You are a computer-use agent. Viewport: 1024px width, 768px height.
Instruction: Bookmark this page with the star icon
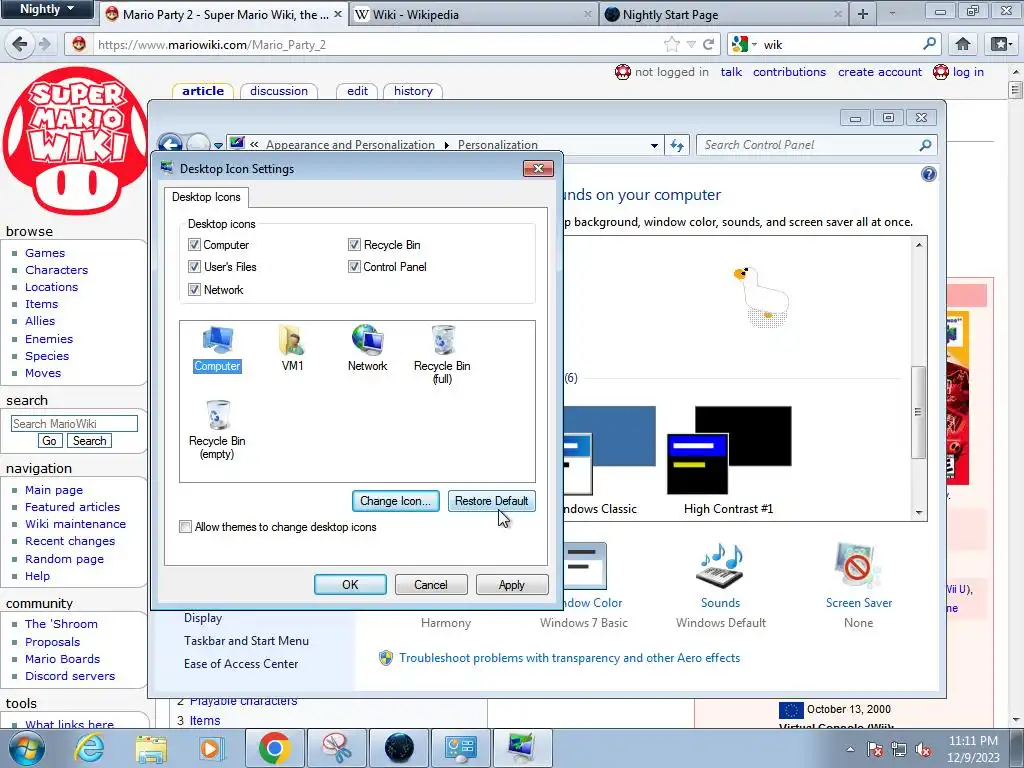tap(671, 44)
